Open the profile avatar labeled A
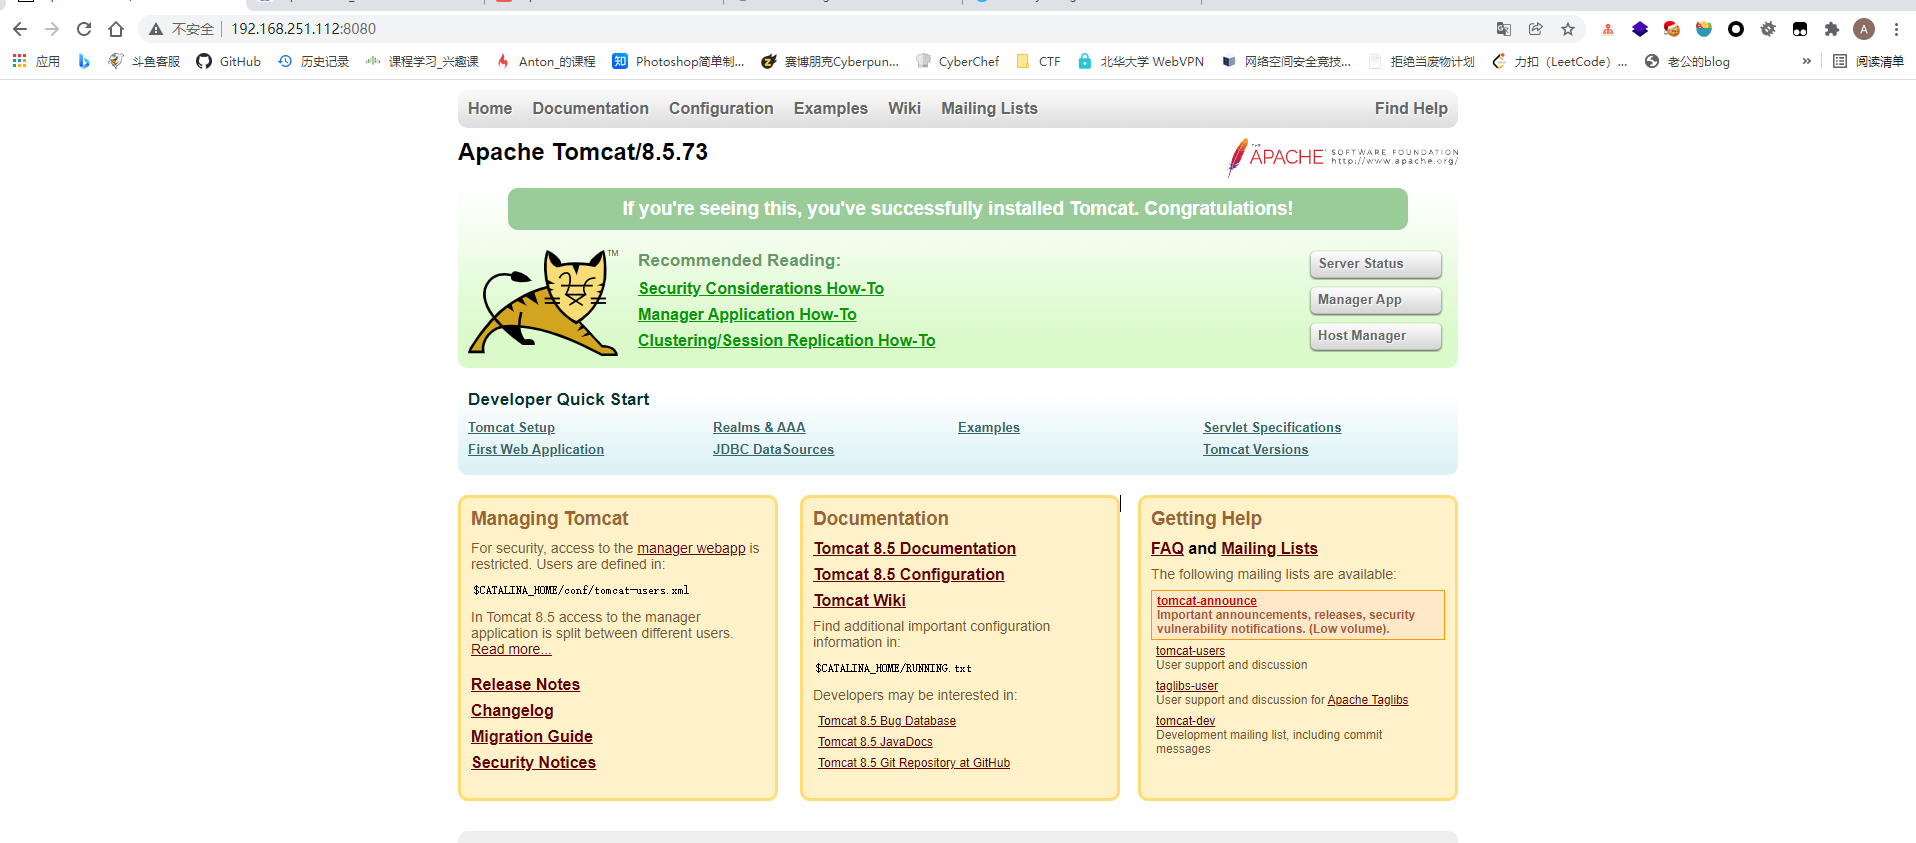This screenshot has height=843, width=1916. point(1864,29)
